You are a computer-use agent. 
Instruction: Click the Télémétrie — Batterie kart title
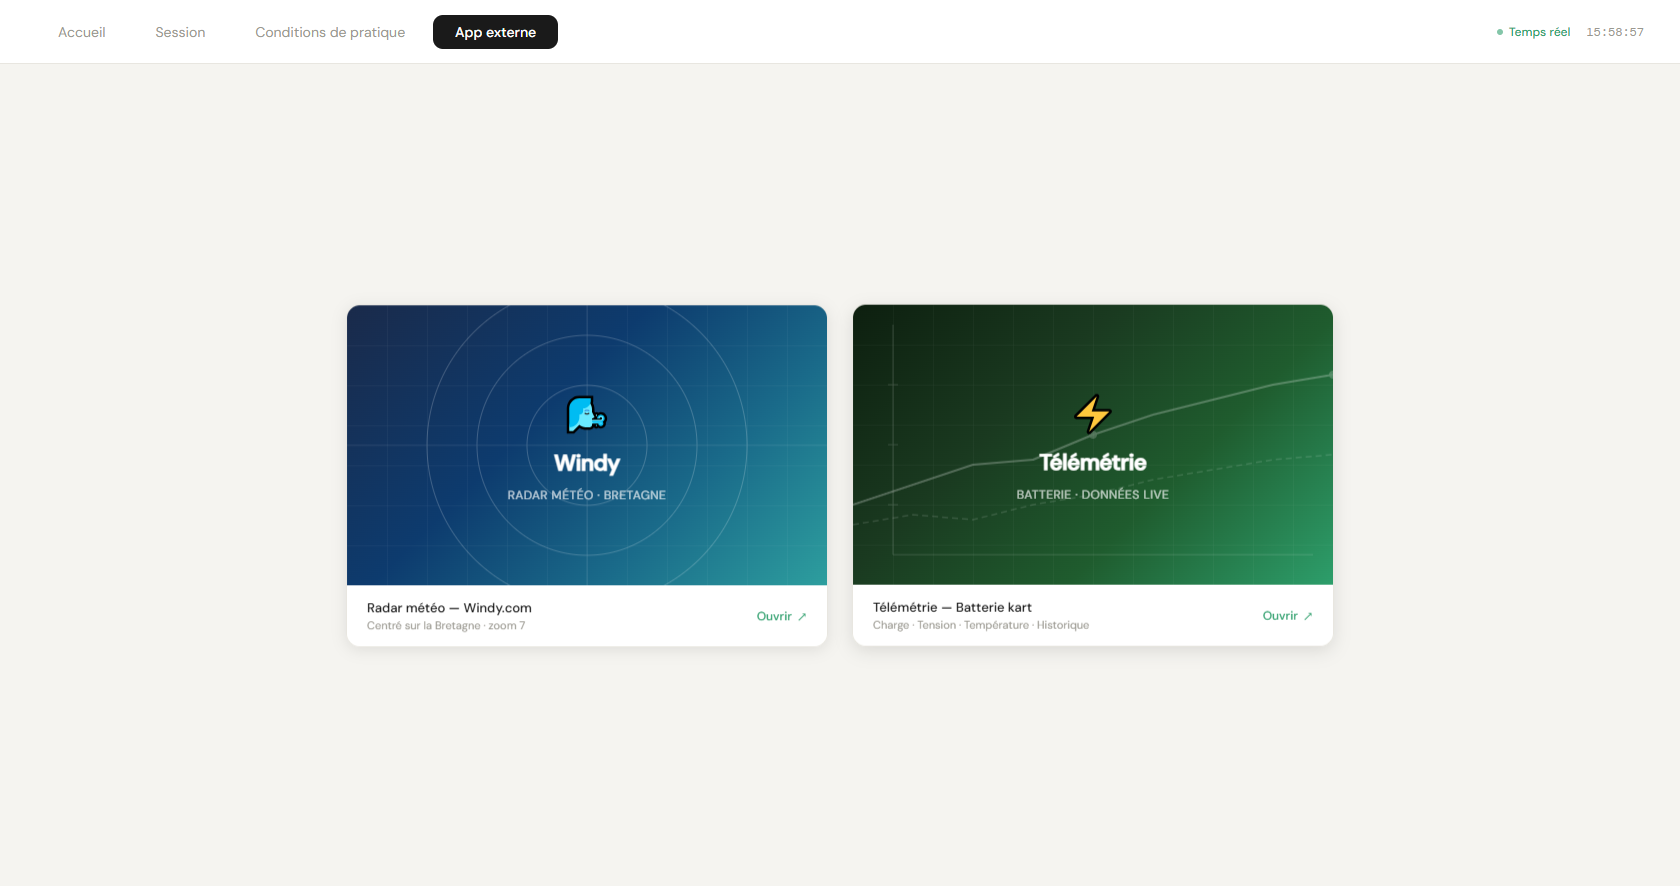pyautogui.click(x=952, y=607)
